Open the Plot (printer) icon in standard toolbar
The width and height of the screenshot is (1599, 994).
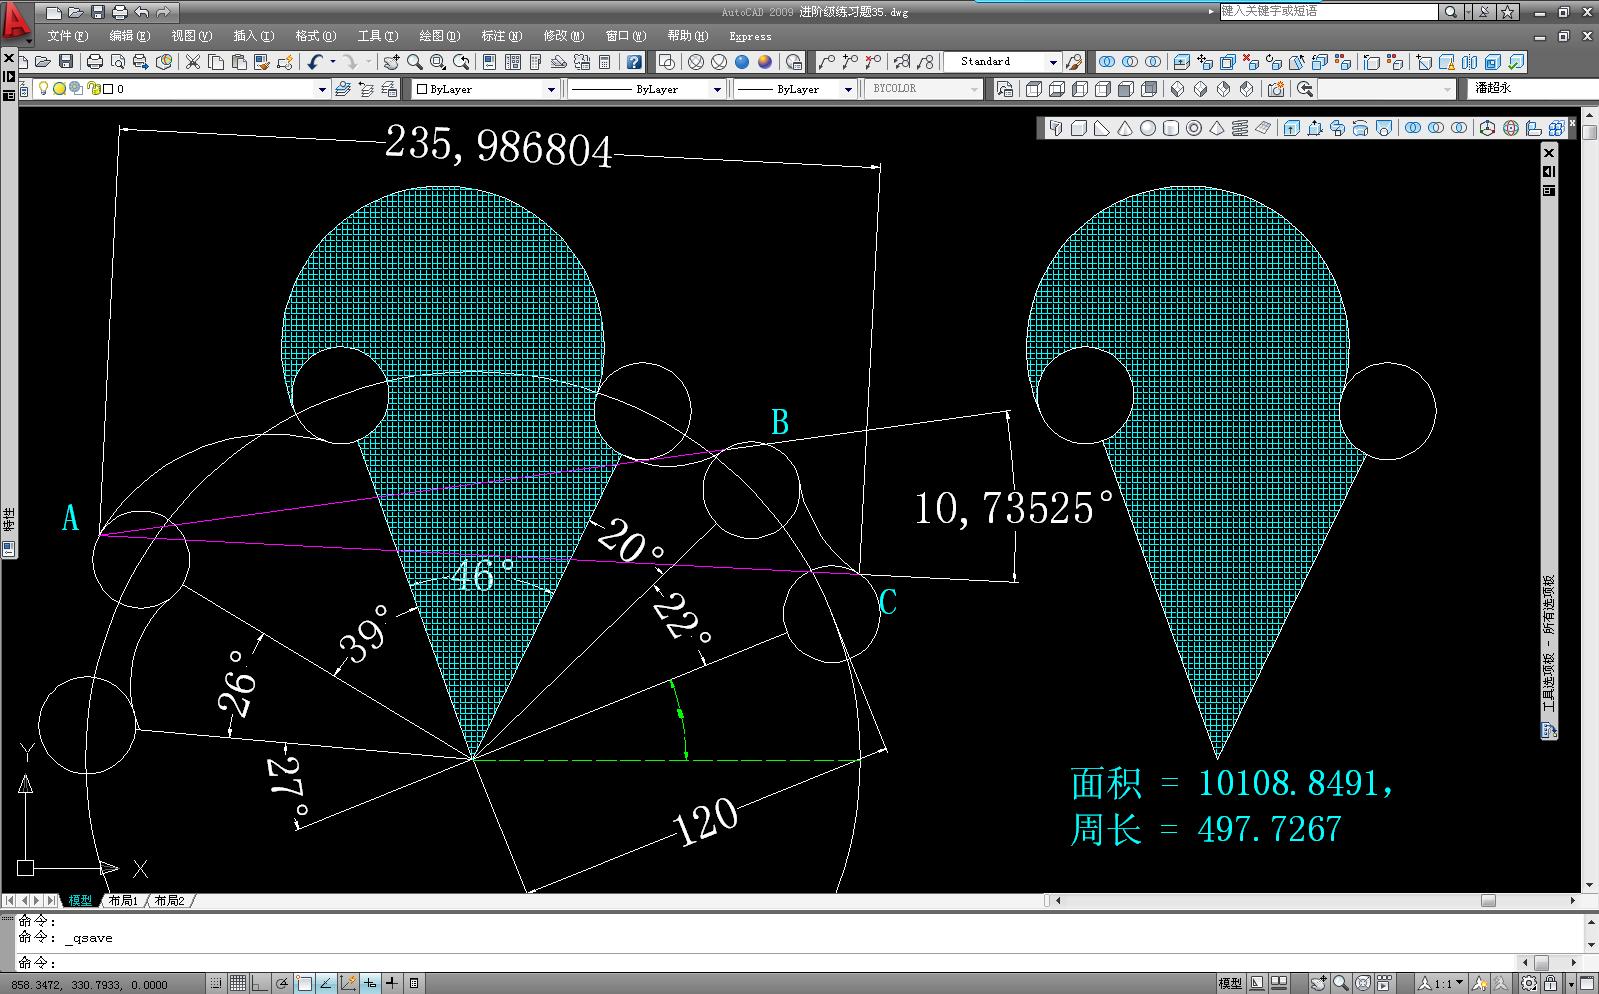point(95,62)
